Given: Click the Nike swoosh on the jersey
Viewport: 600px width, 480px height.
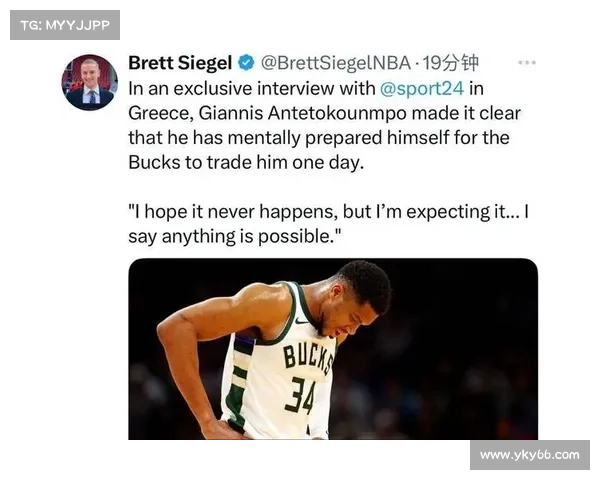Looking at the screenshot, I should (302, 320).
